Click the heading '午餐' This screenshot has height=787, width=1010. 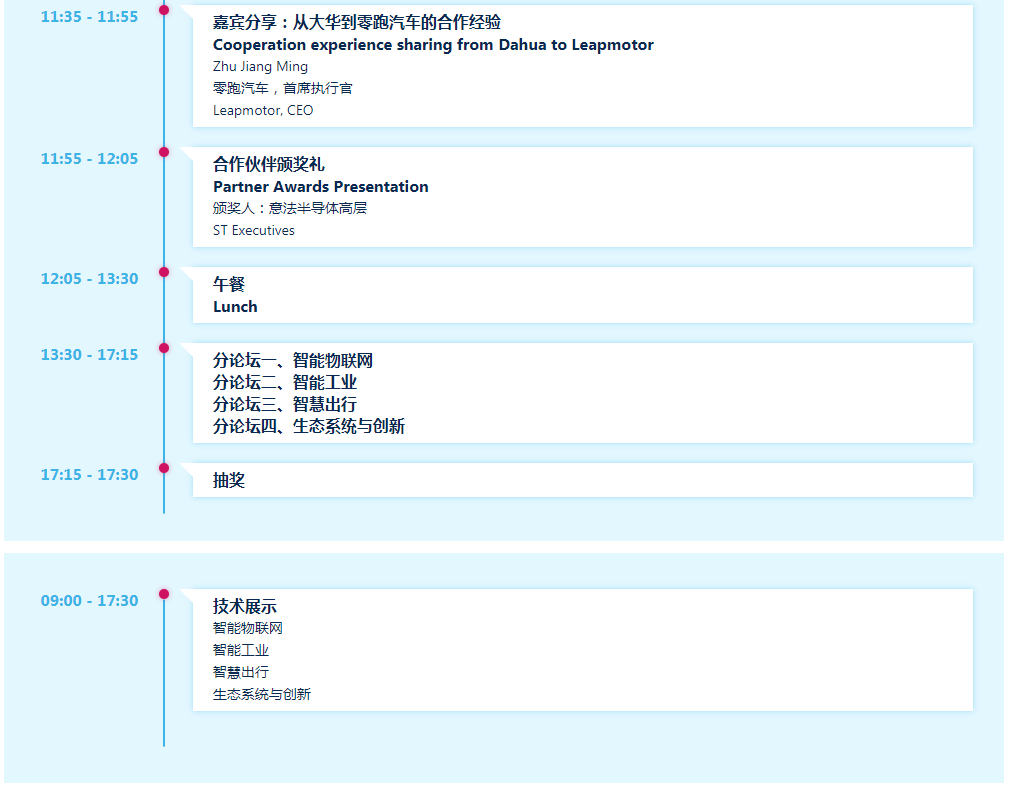229,284
